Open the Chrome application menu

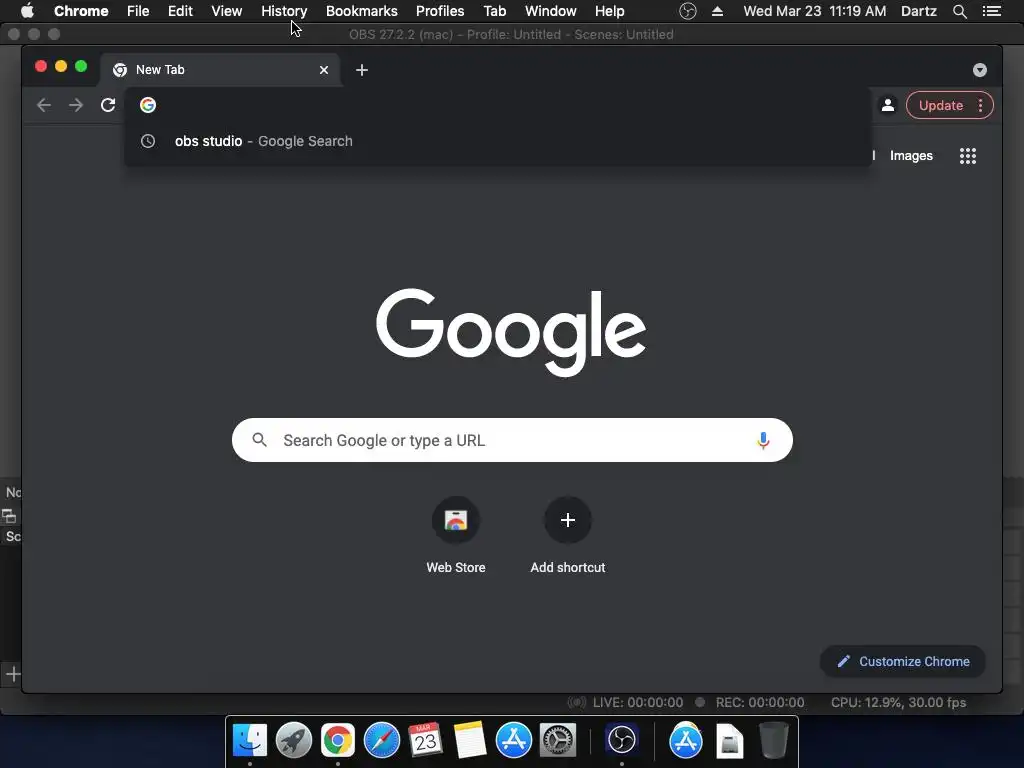pos(81,11)
